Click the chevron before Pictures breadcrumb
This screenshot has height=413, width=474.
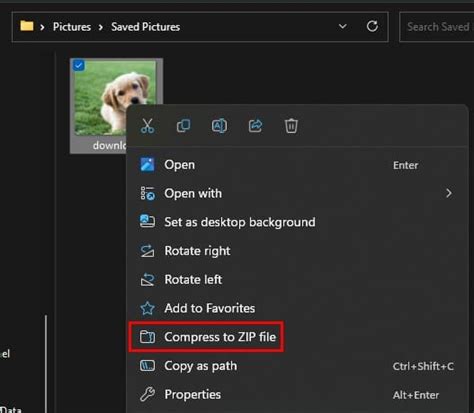pyautogui.click(x=42, y=27)
